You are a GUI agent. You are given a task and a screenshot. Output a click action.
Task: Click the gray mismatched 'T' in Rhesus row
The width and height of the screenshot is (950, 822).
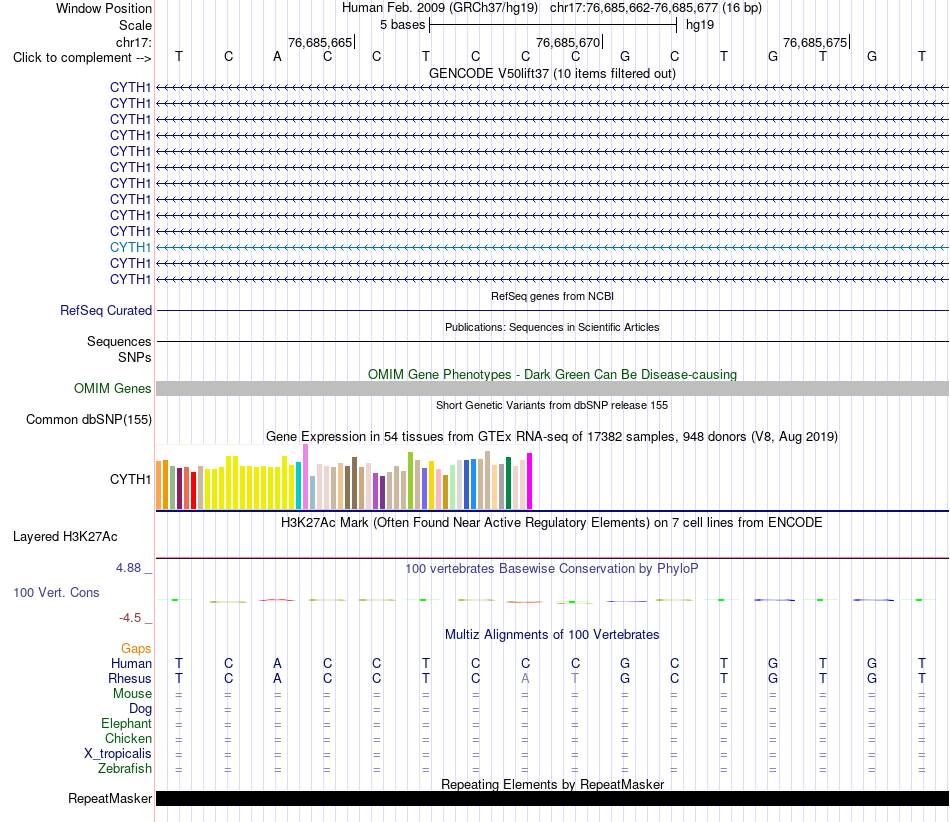pos(575,678)
